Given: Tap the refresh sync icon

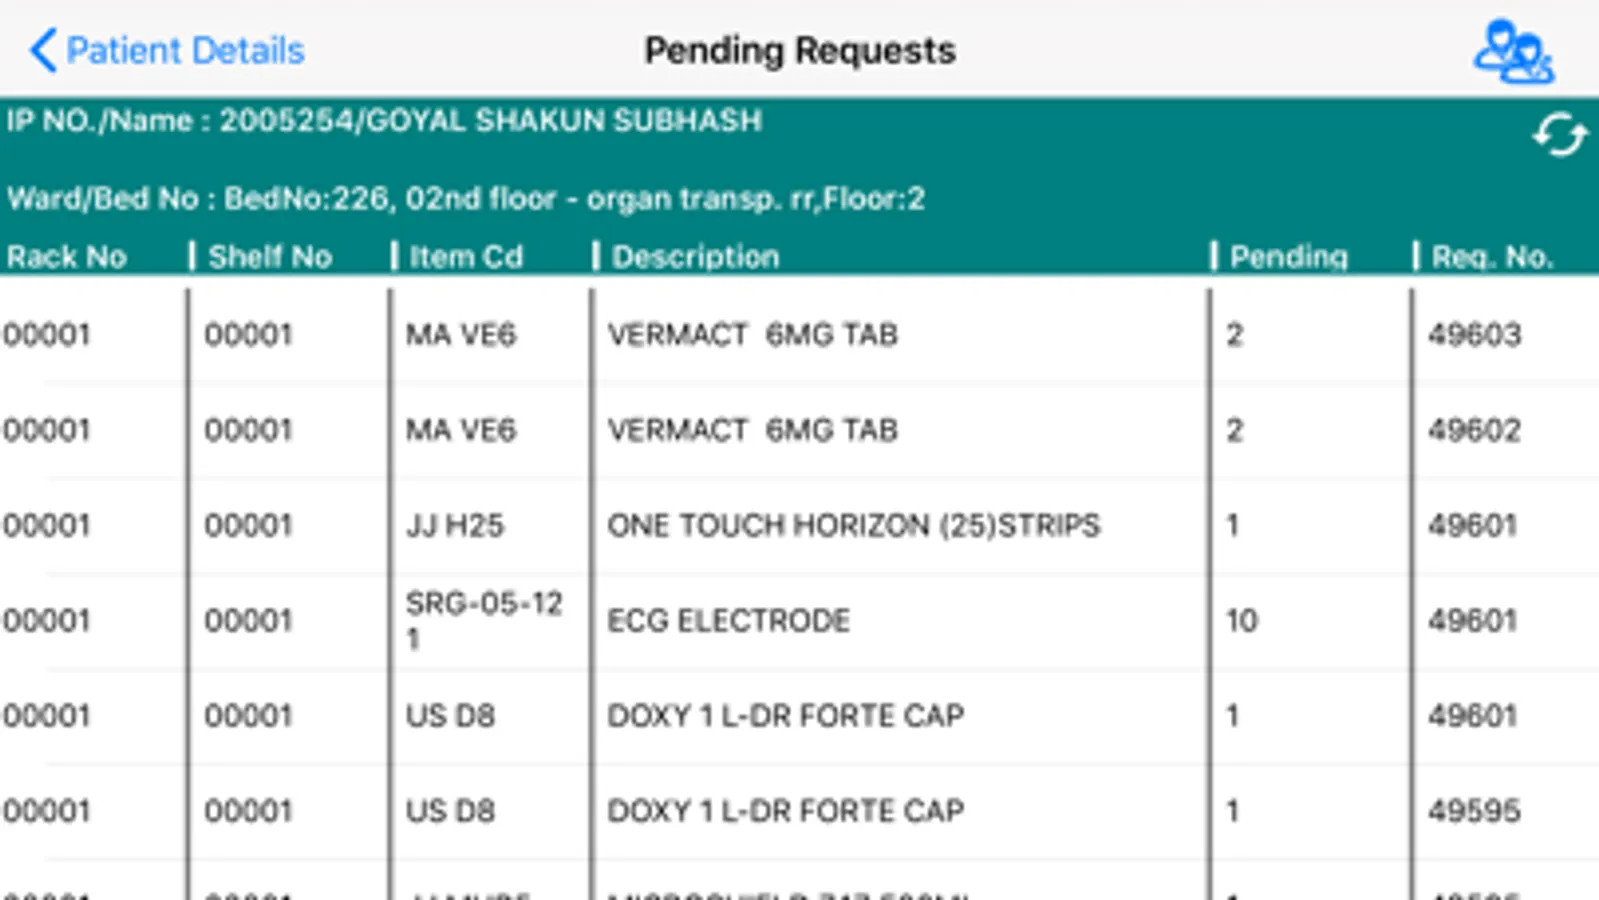Looking at the screenshot, I should point(1559,135).
